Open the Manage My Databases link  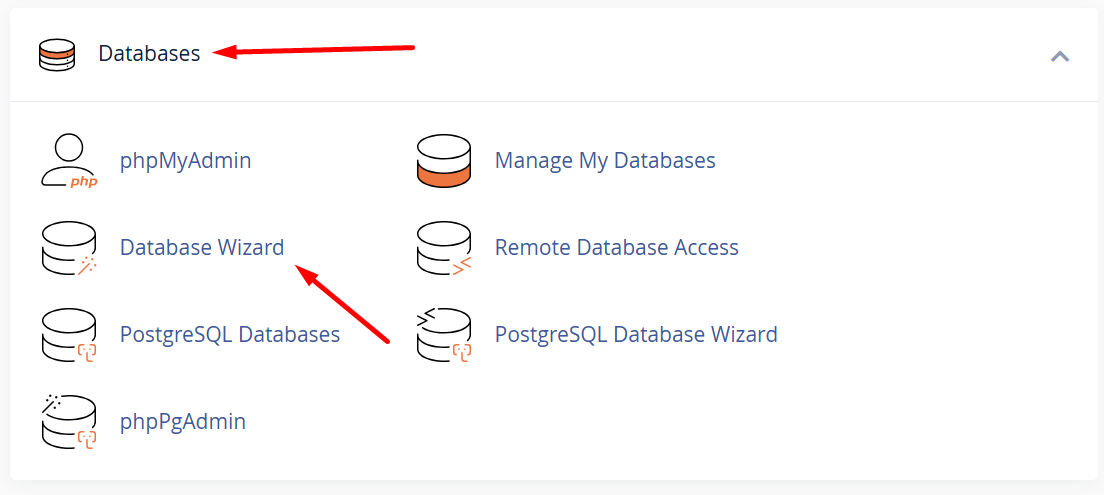pos(605,160)
